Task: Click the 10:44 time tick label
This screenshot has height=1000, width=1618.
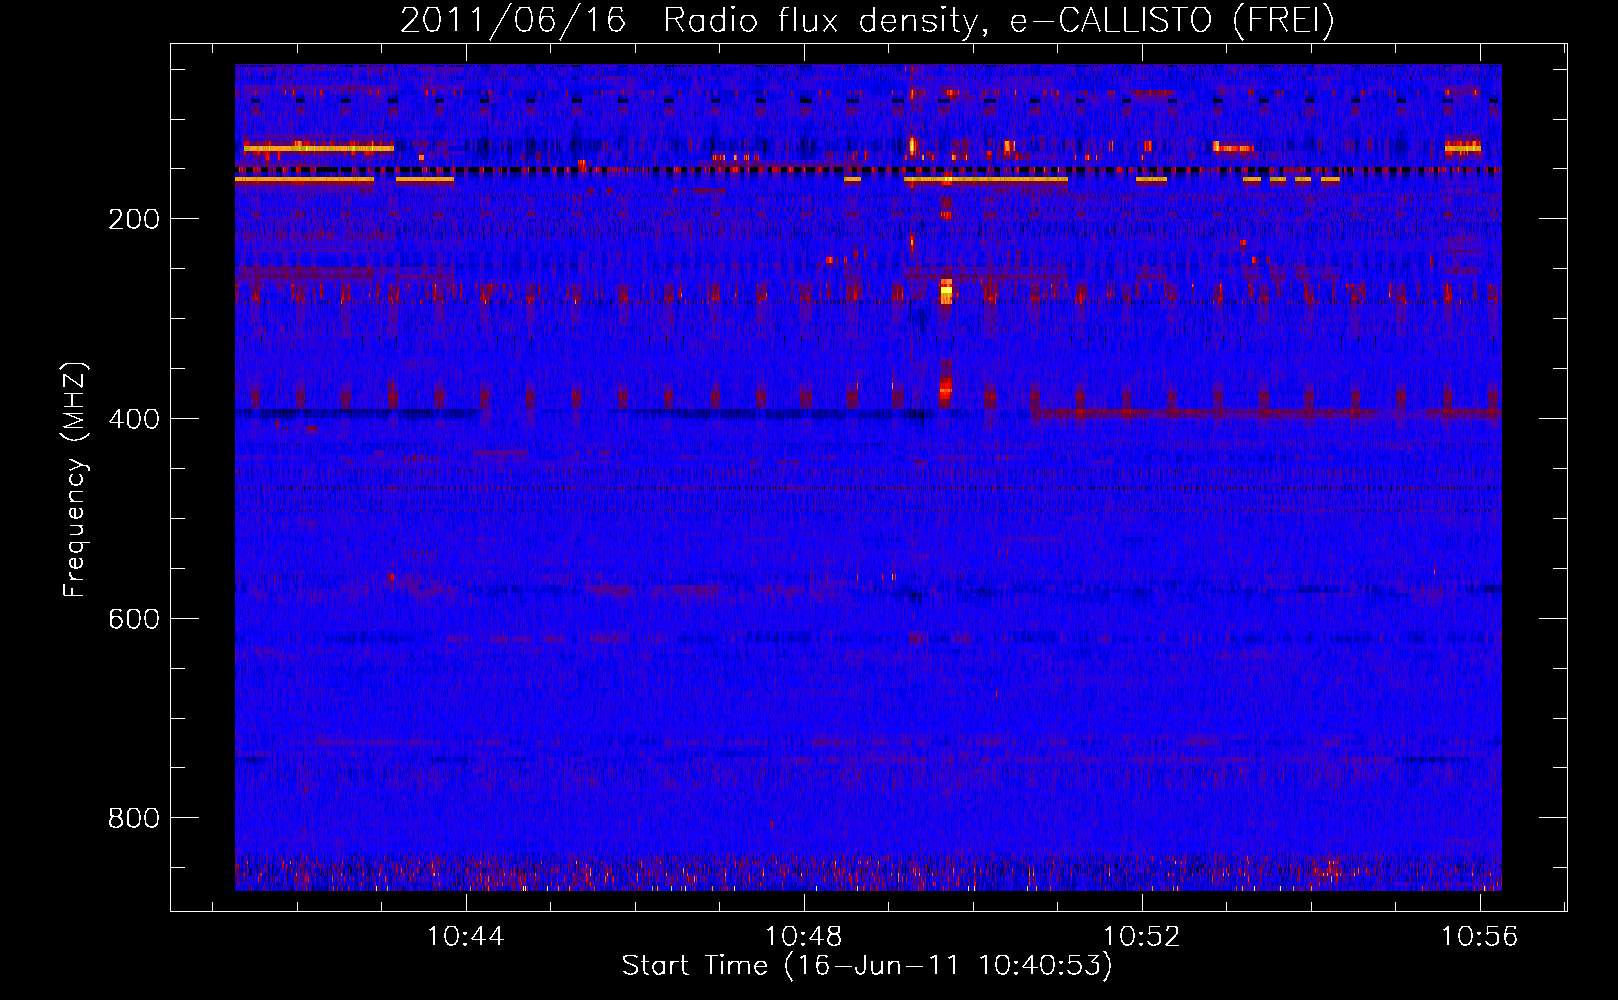Action: click(466, 937)
